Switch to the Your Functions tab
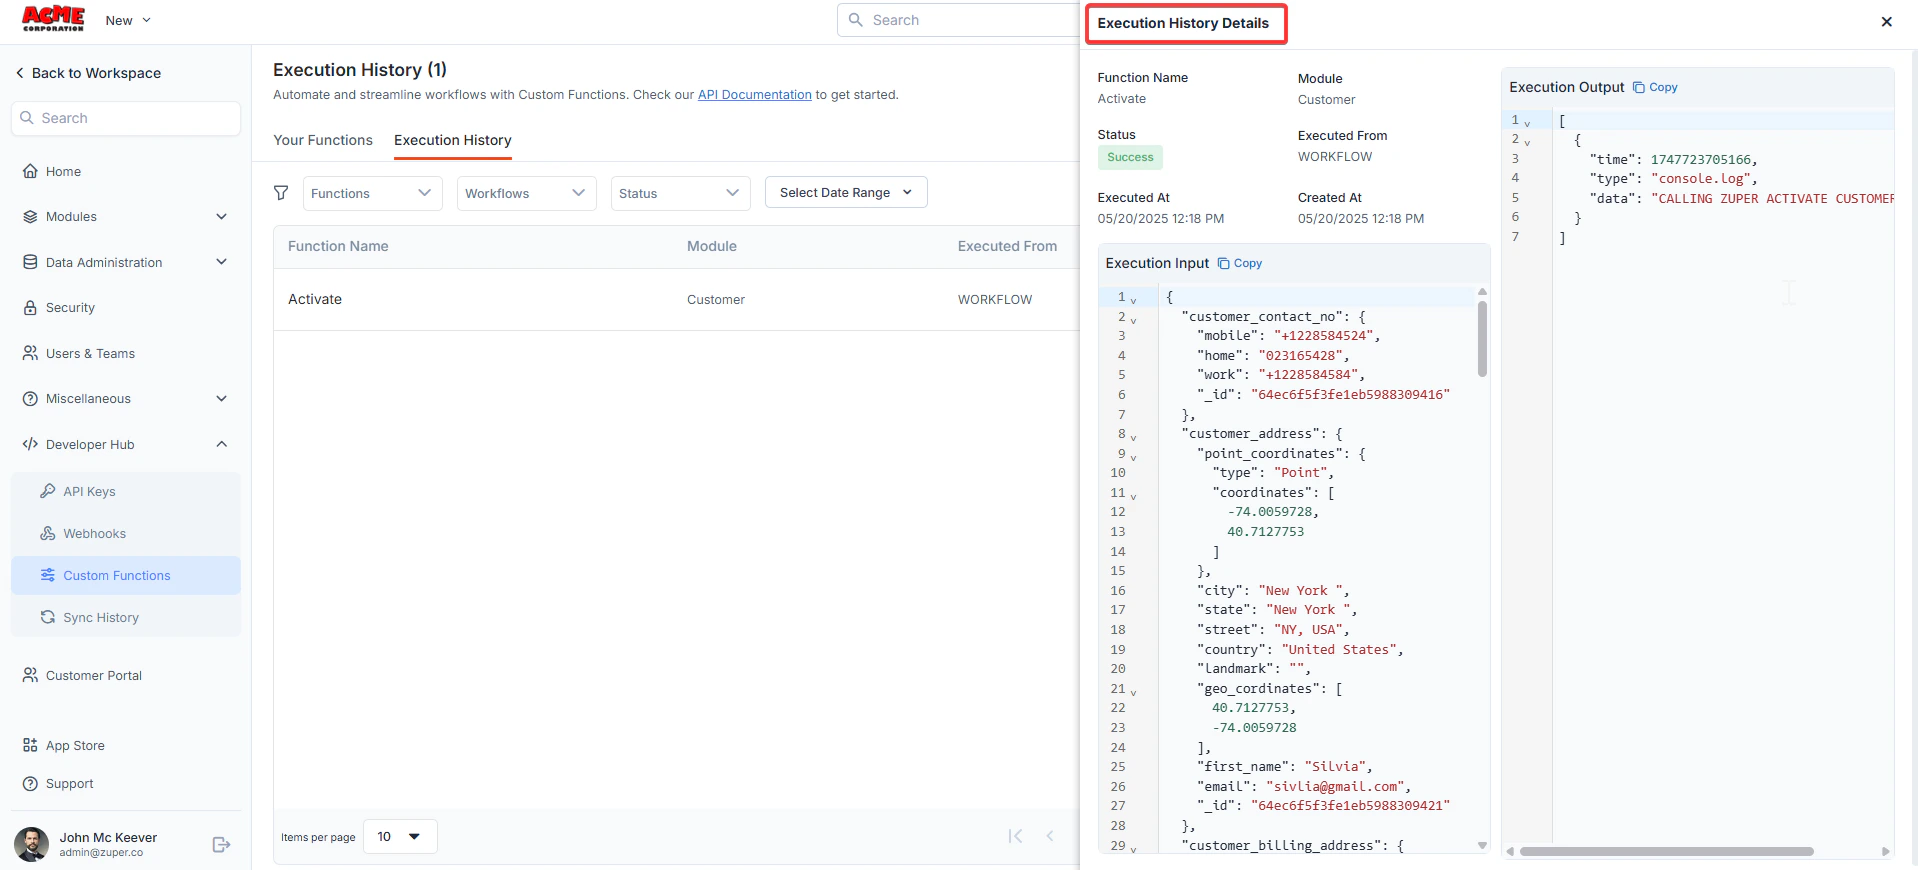Viewport: 1918px width, 870px height. (323, 140)
